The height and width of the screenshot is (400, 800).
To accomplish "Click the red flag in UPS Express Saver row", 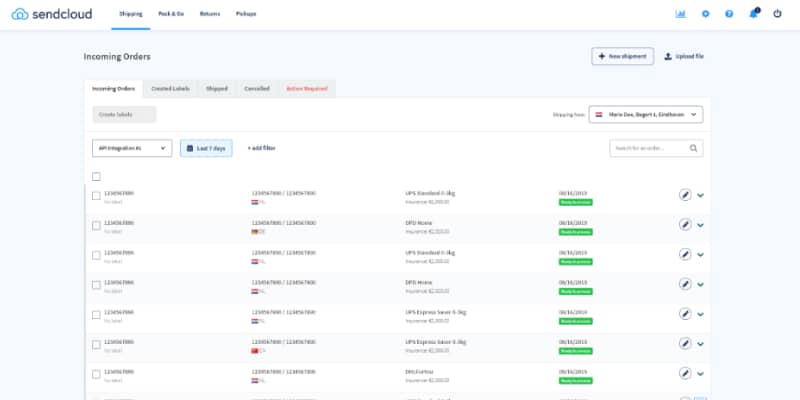I will (255, 351).
